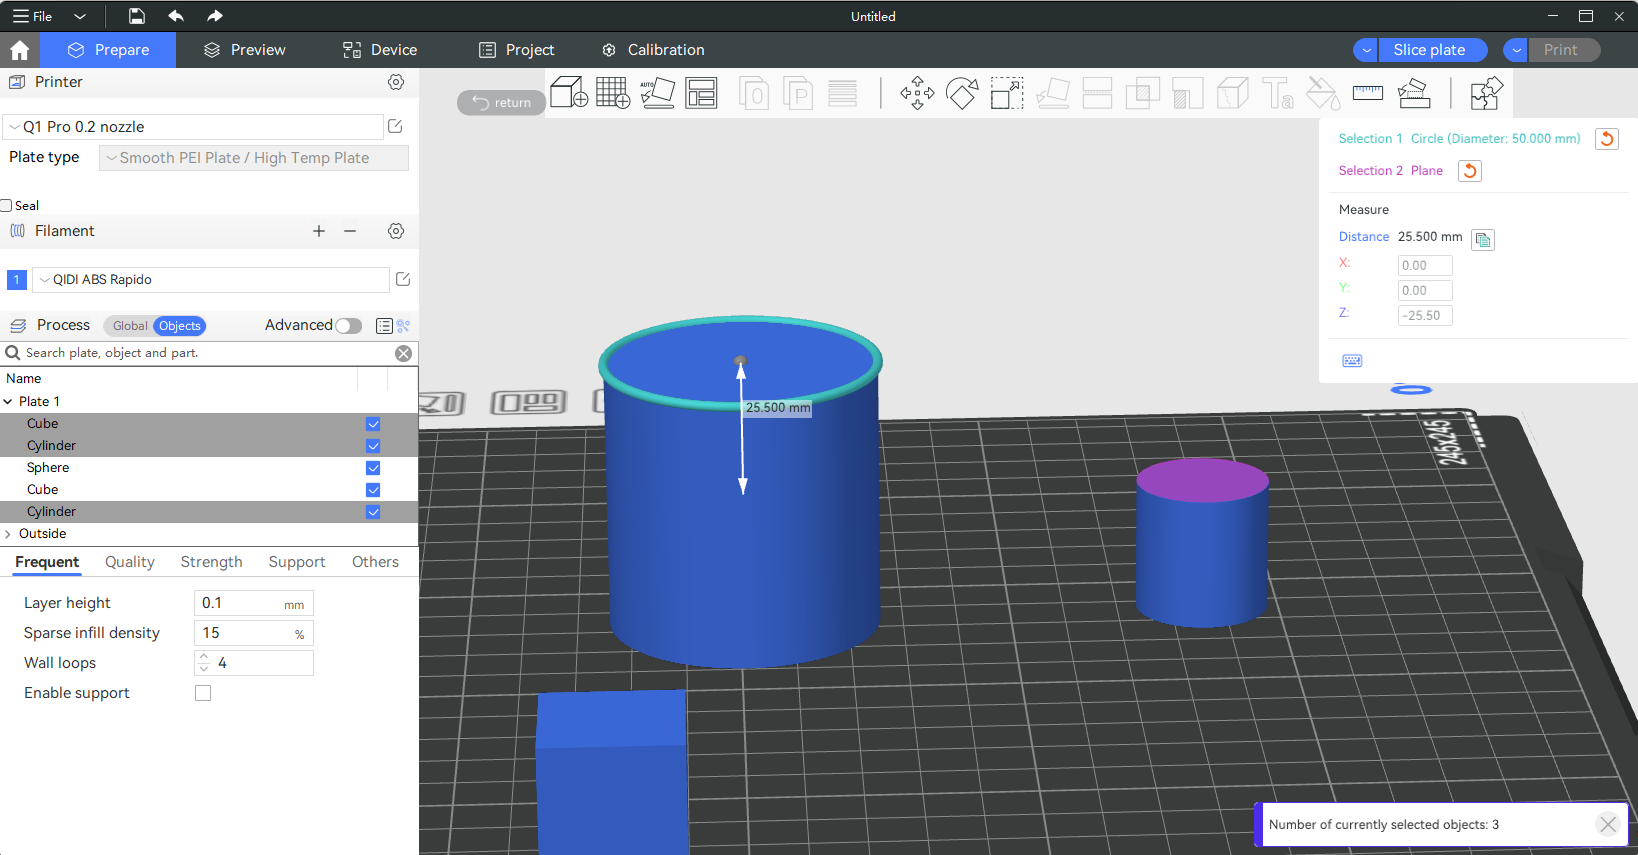Select the Measure ruler tool

(1367, 93)
